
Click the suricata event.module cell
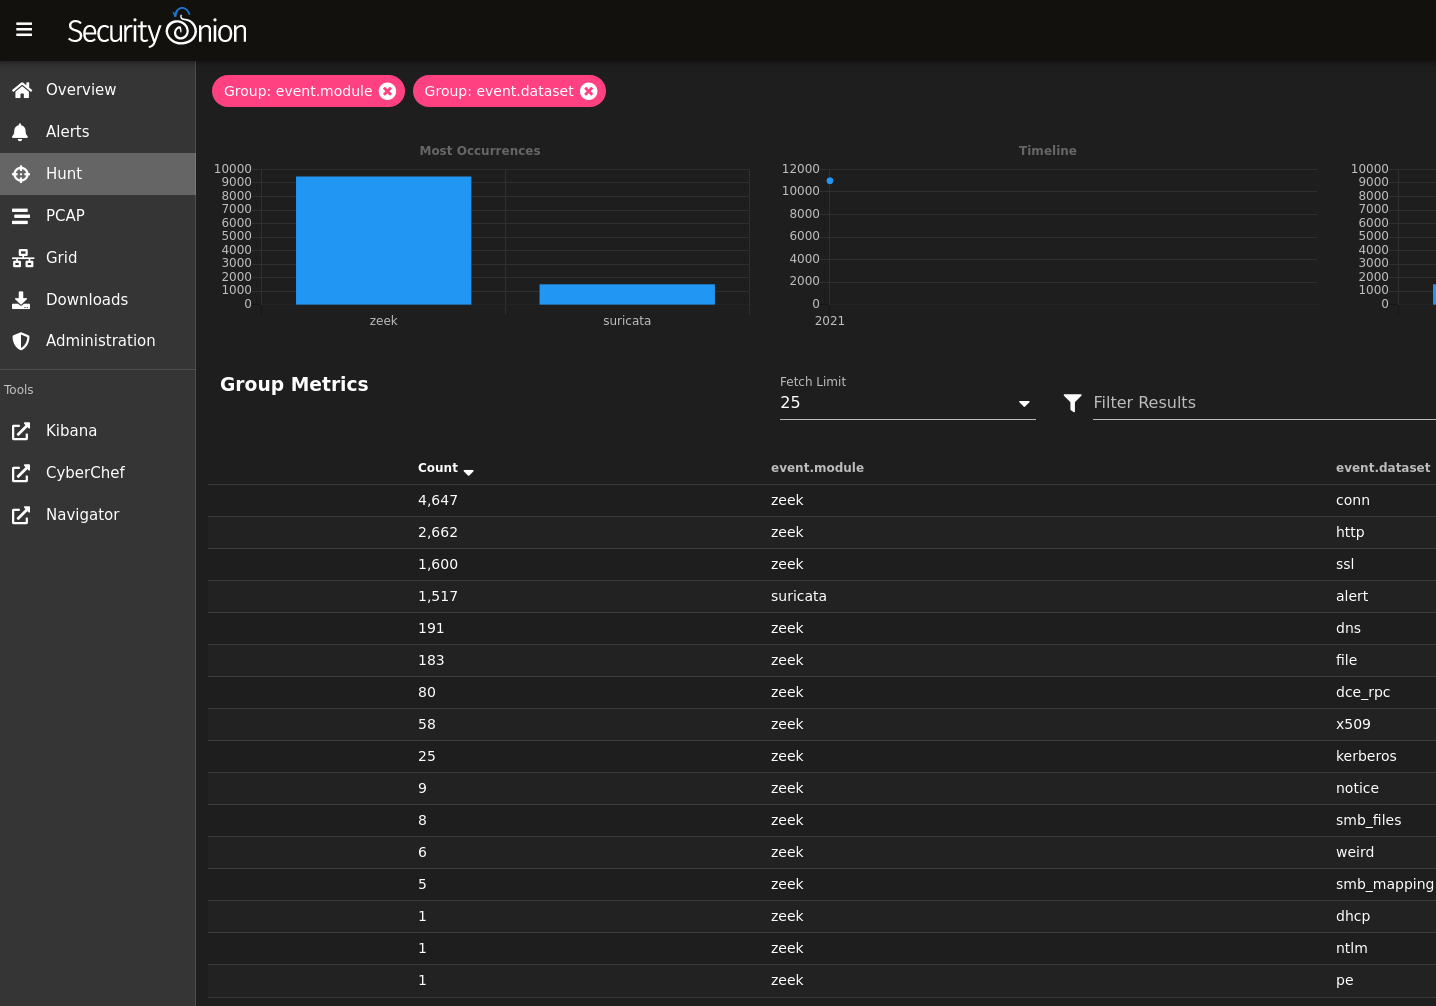[x=799, y=596]
